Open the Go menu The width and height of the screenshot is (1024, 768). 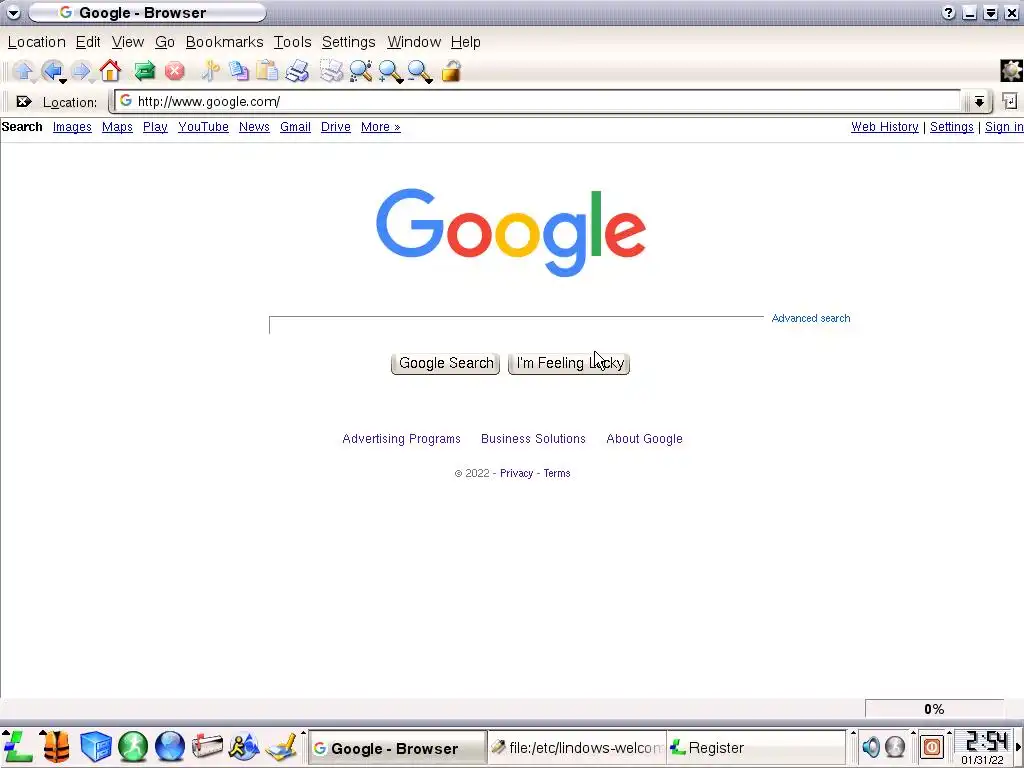click(165, 42)
